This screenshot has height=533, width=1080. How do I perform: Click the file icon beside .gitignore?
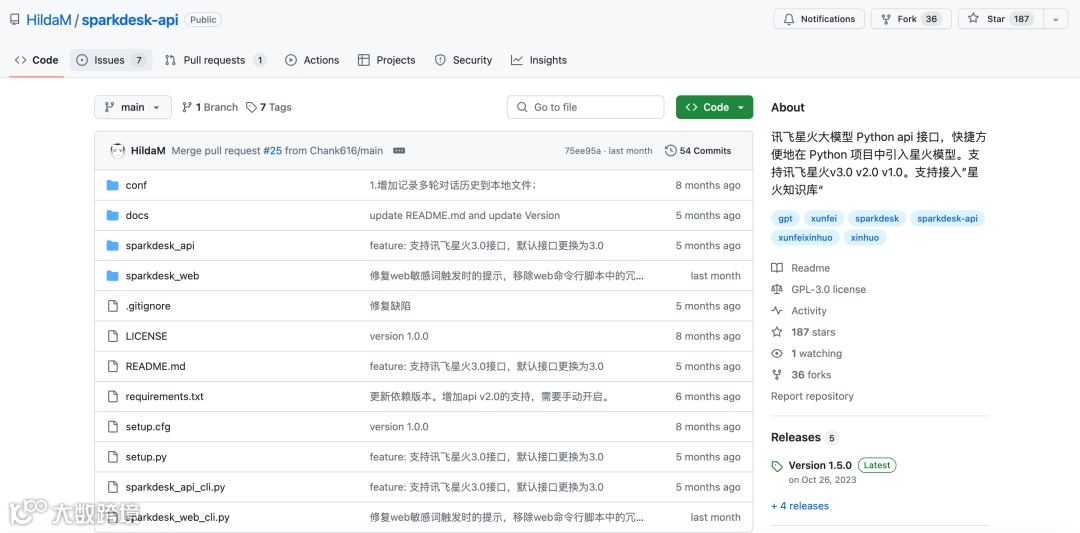point(113,306)
